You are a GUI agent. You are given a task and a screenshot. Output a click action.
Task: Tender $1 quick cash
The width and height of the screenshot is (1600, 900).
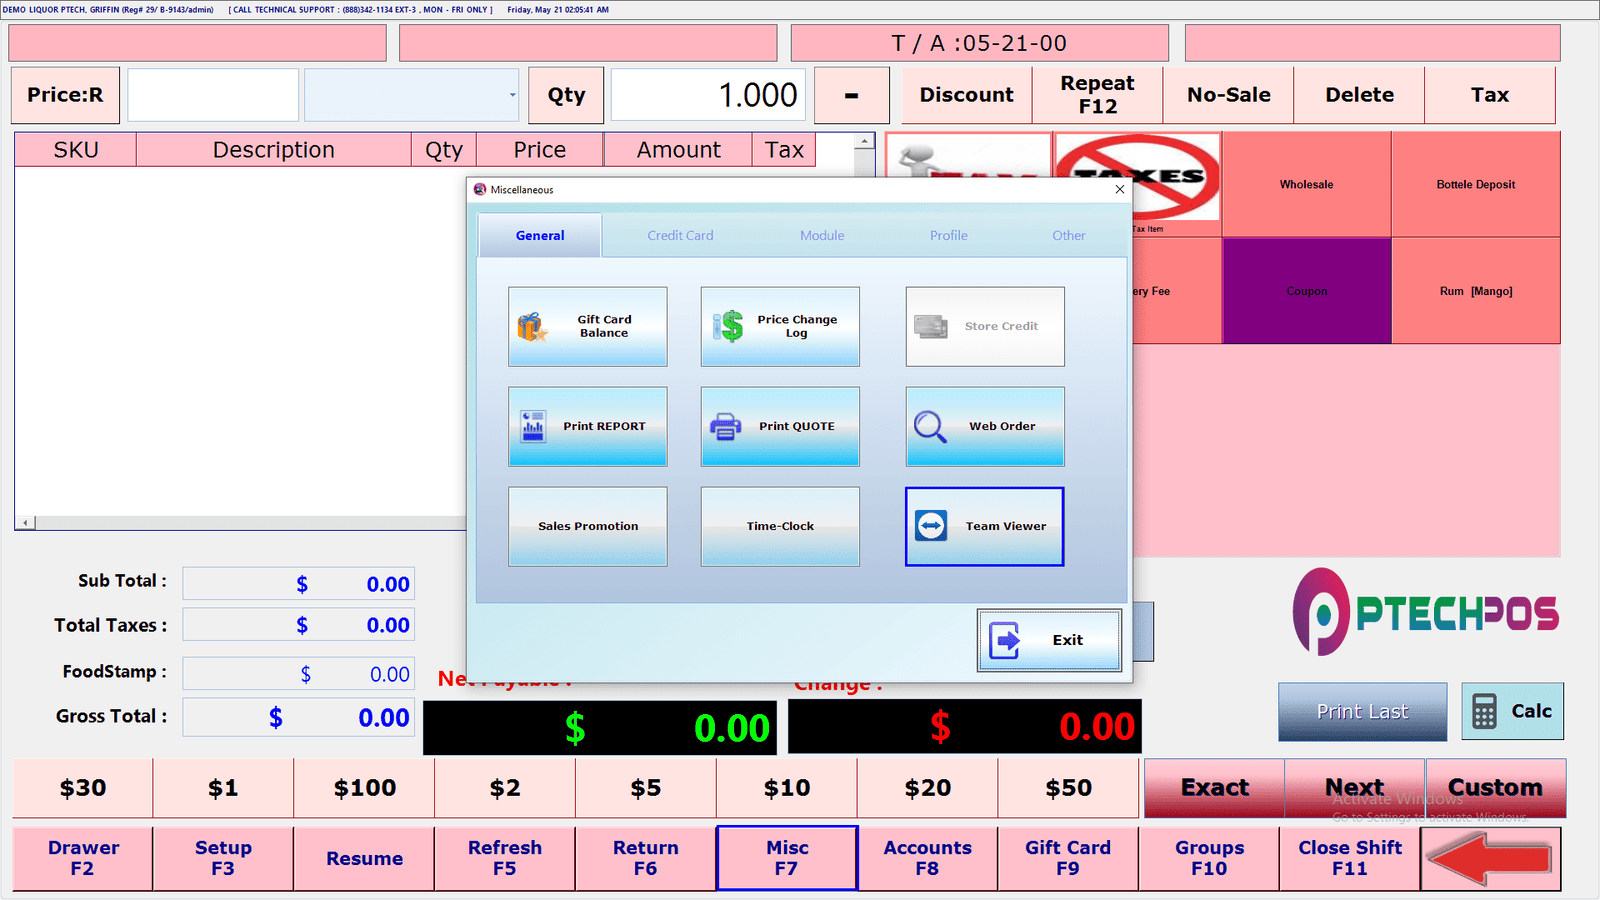(223, 788)
